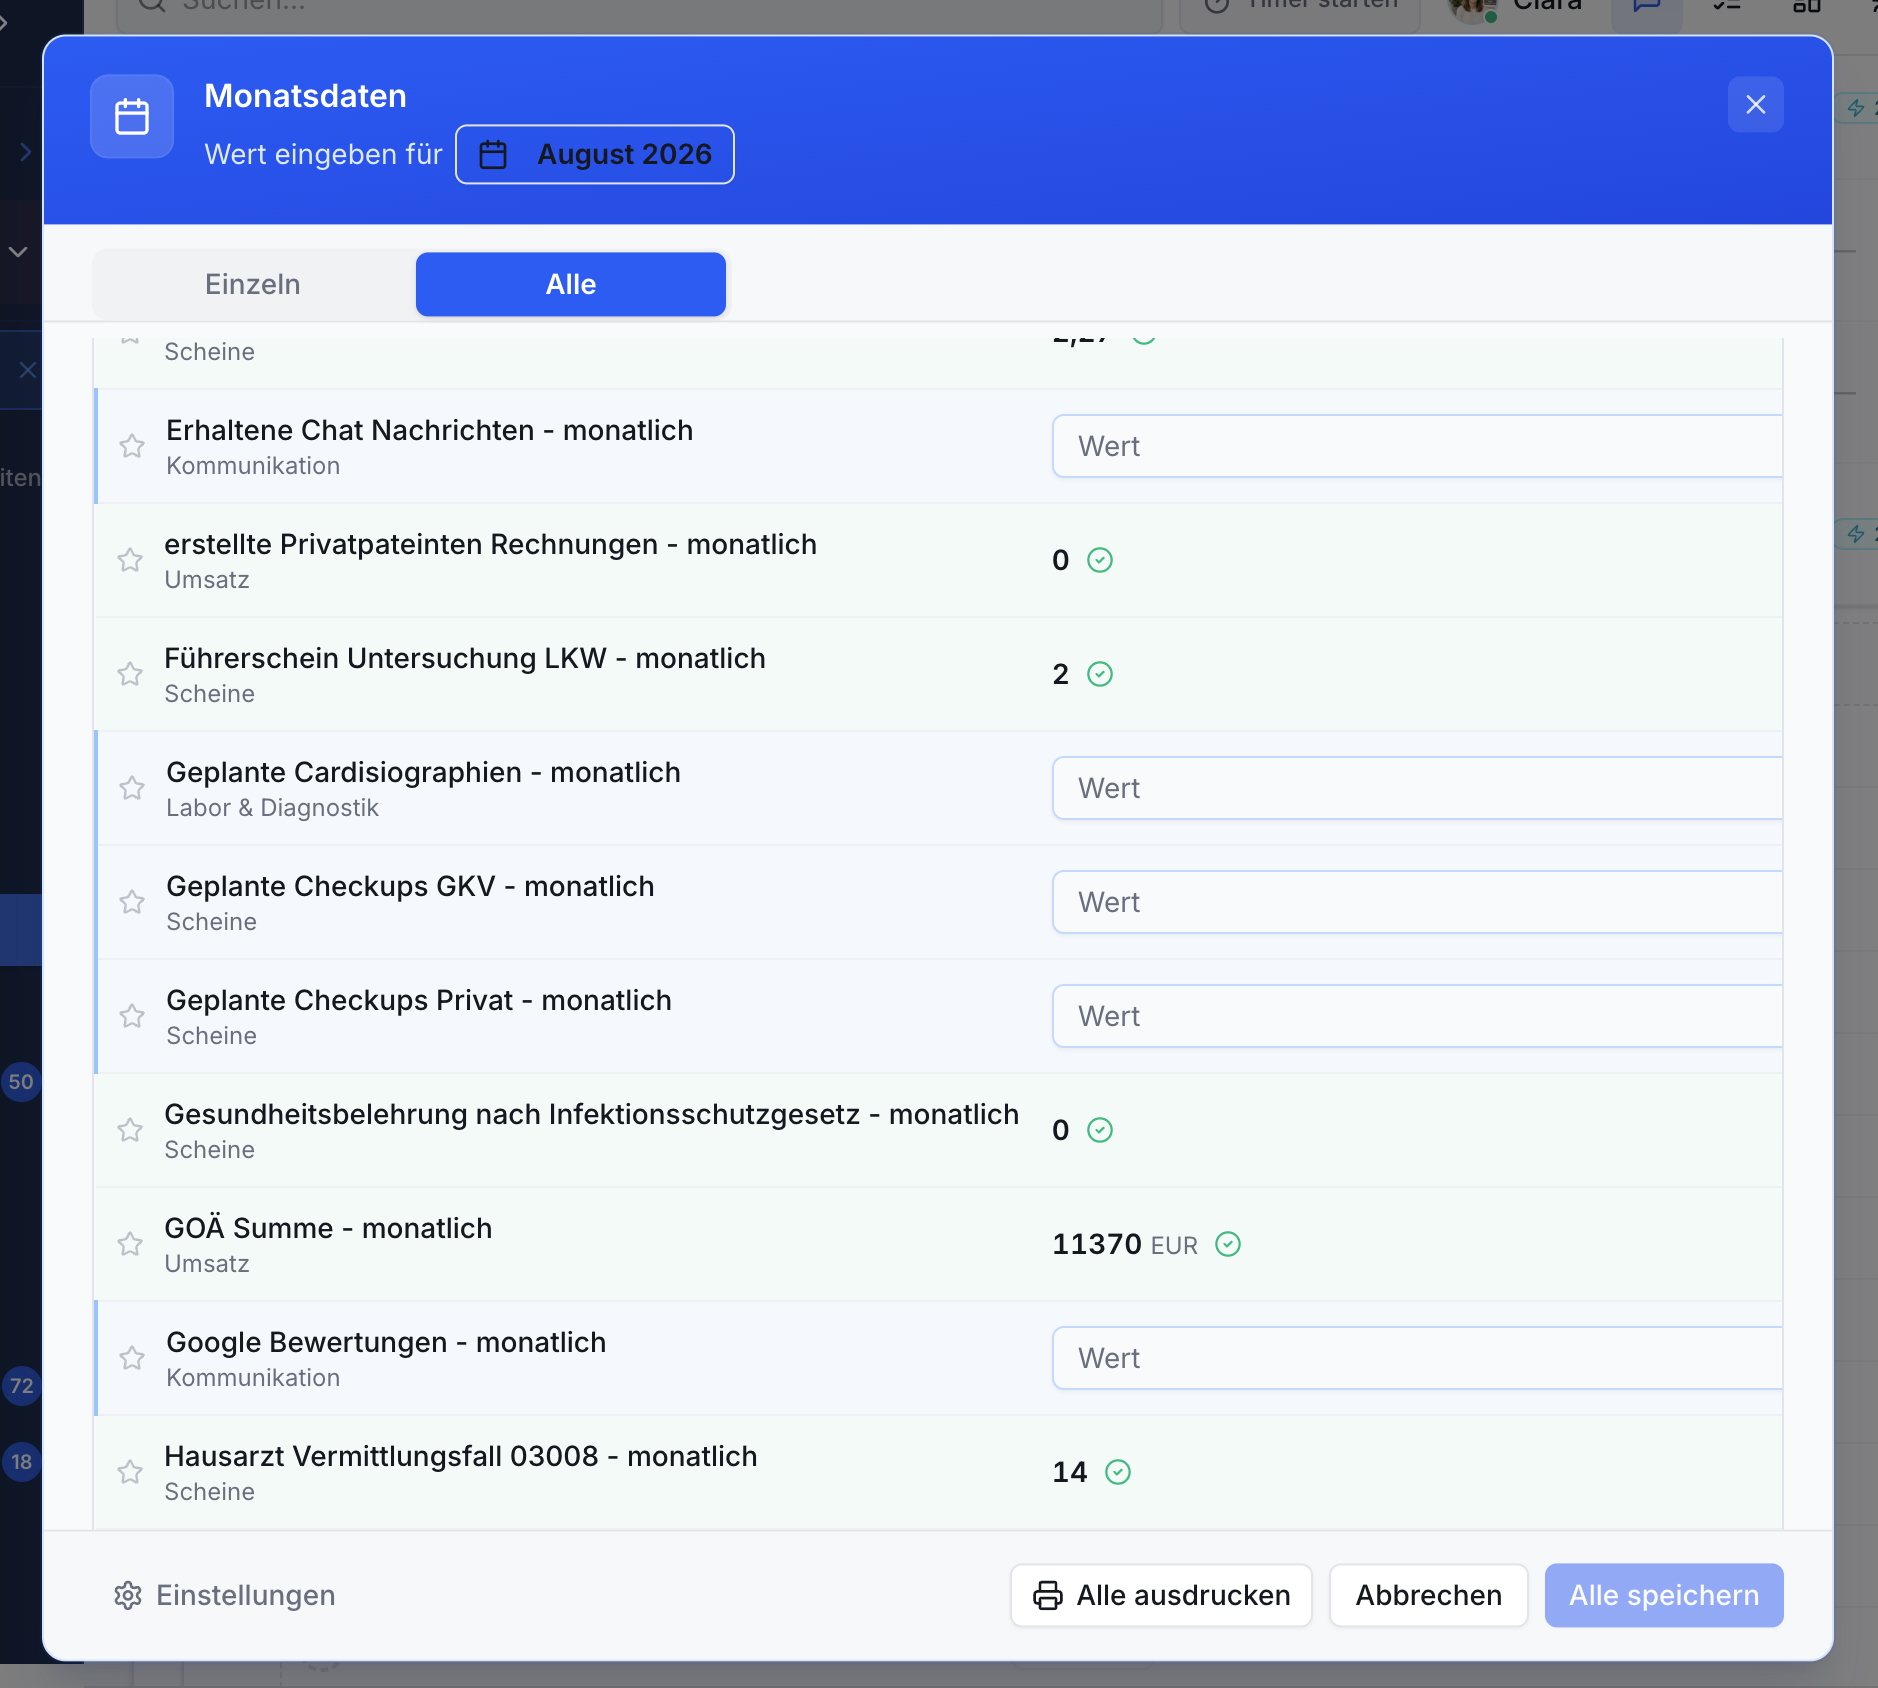Star Geplante Checkups Privat row
Screen dimensions: 1878x1688
click(132, 1016)
